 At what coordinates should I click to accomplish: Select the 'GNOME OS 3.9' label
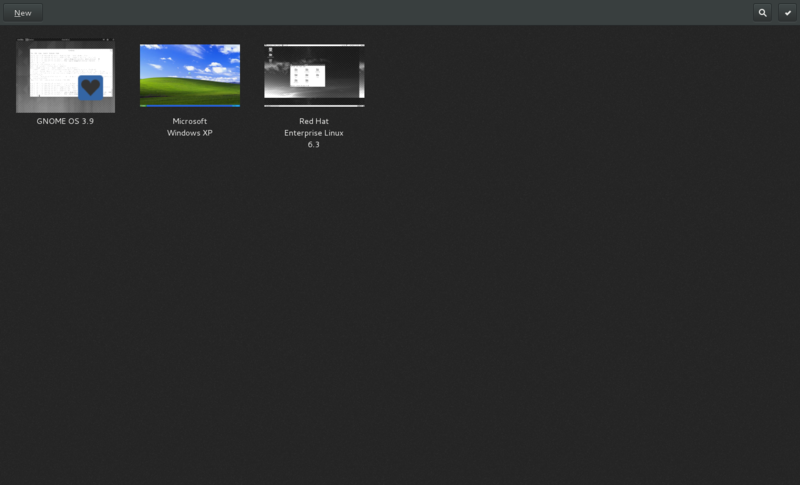click(65, 121)
